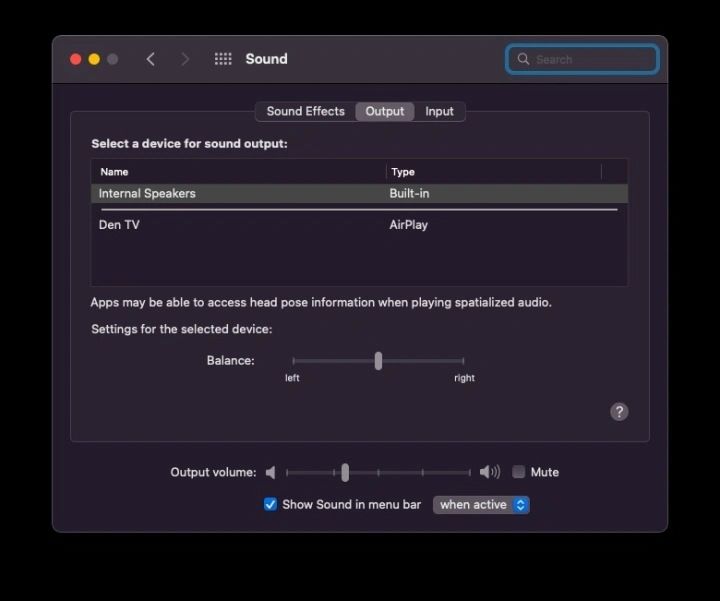The height and width of the screenshot is (601, 720).
Task: Click the Name column header
Action: [114, 172]
